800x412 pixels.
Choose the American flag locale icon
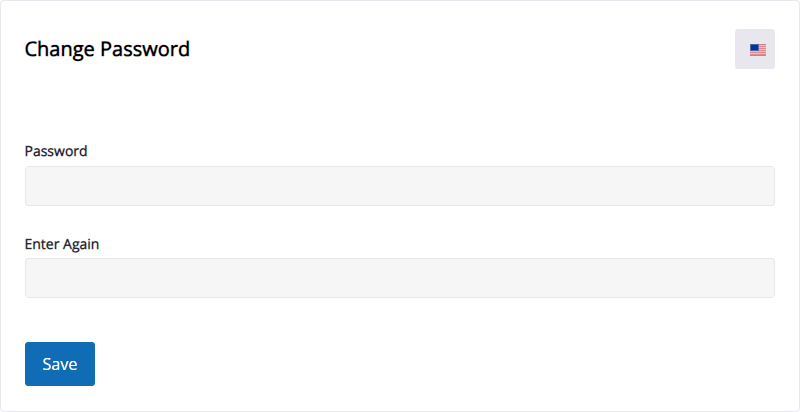click(x=758, y=50)
